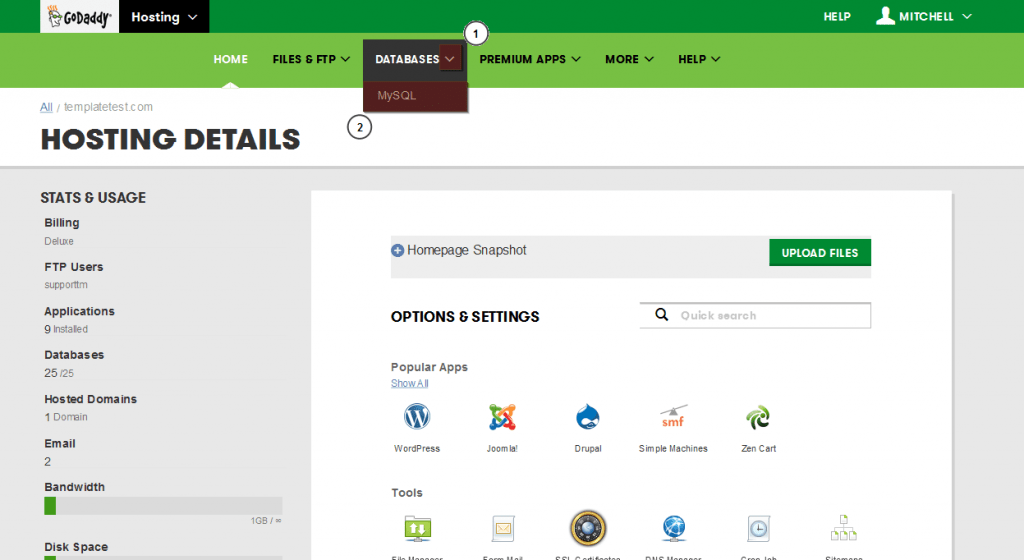Open the Simple Machines smf icon
The width and height of the screenshot is (1024, 560).
(673, 417)
